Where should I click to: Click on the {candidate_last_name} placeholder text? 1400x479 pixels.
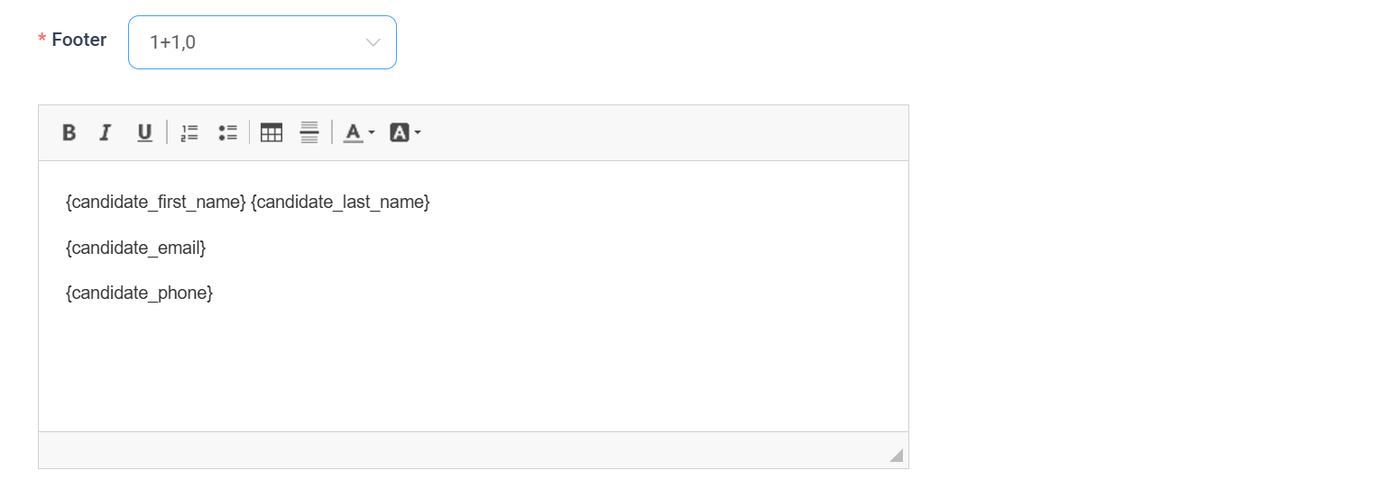[x=340, y=202]
